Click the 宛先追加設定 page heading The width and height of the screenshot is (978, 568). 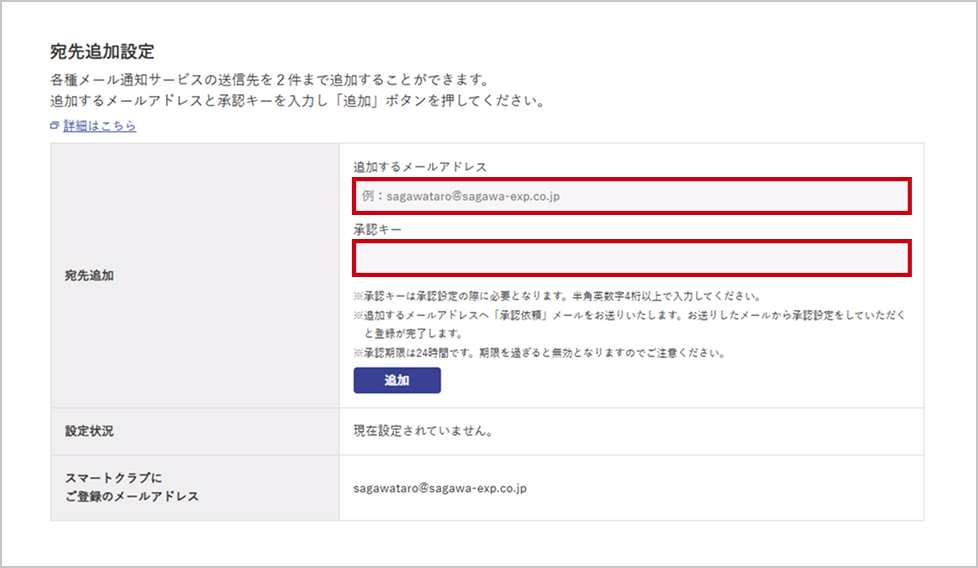click(102, 51)
